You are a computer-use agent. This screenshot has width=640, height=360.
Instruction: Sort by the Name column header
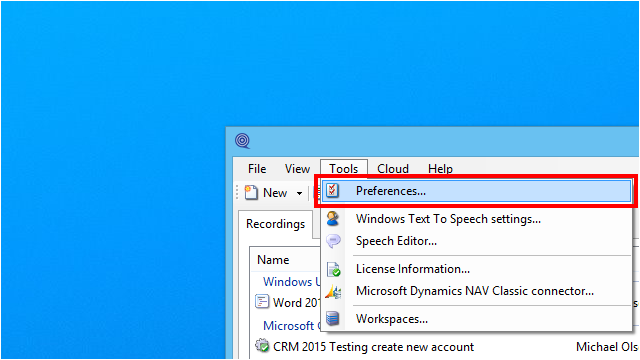pos(273,260)
